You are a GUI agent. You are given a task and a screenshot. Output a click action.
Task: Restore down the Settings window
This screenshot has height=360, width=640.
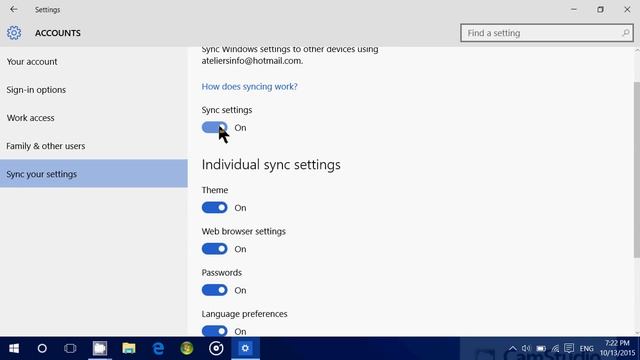[x=600, y=9]
